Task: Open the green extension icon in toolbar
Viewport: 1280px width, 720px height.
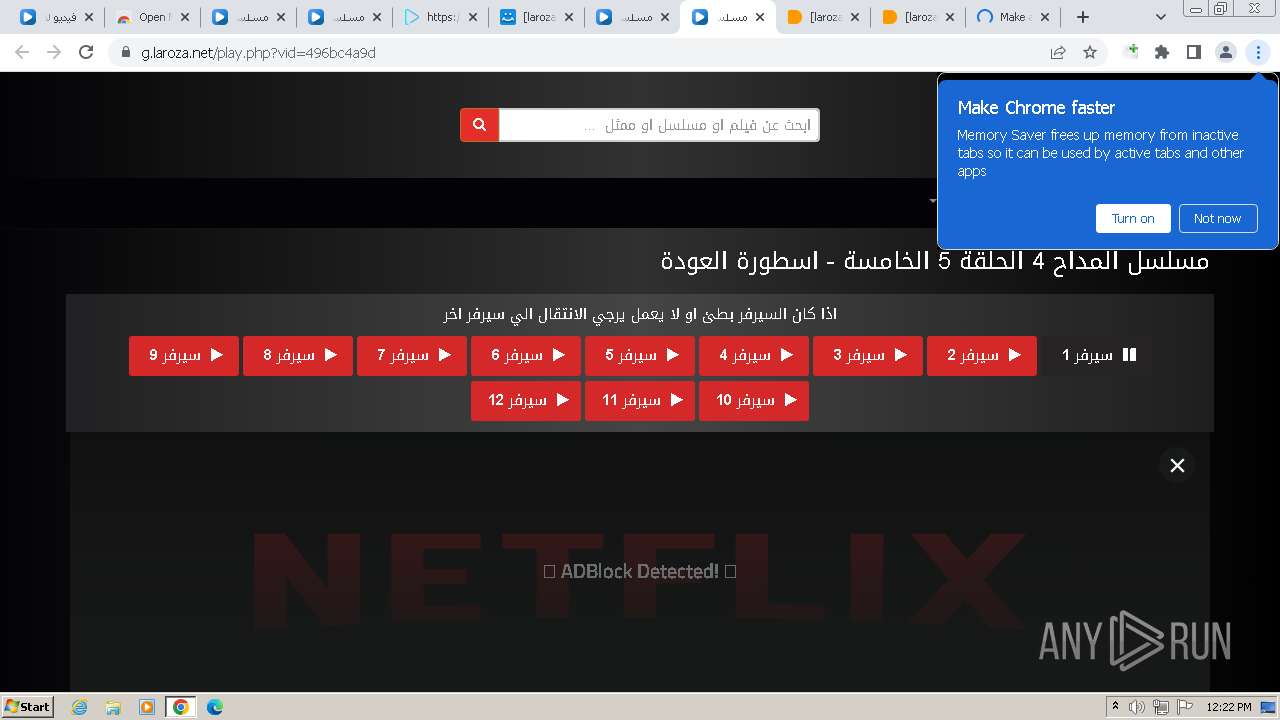Action: [x=1131, y=51]
